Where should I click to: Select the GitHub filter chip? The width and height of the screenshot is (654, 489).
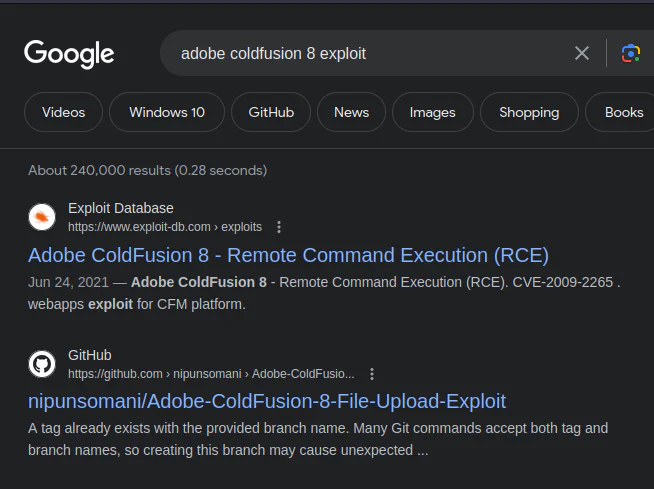(x=271, y=112)
